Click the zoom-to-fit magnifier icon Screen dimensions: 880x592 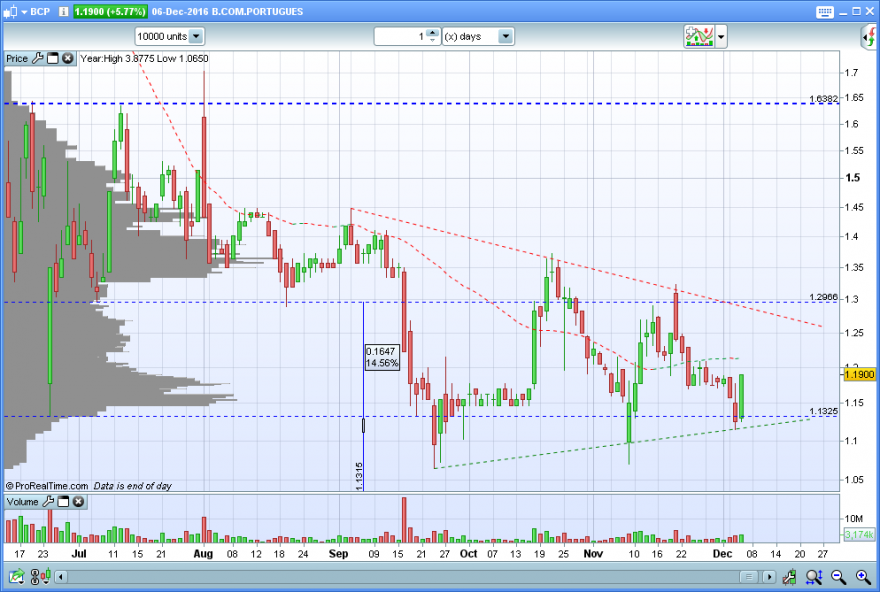click(x=814, y=576)
